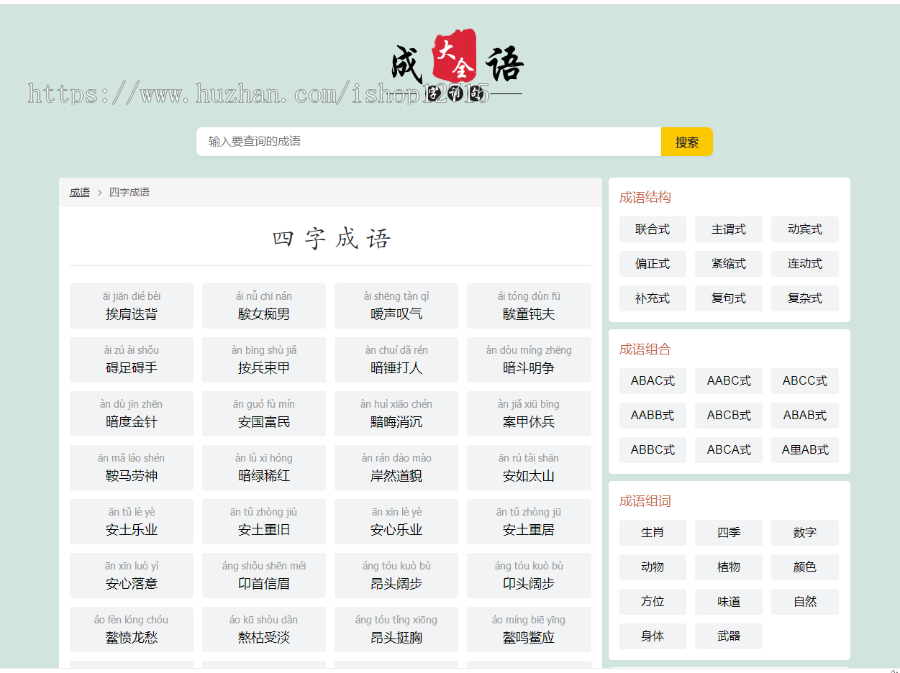Choose combination pattern ABAC式

click(653, 381)
